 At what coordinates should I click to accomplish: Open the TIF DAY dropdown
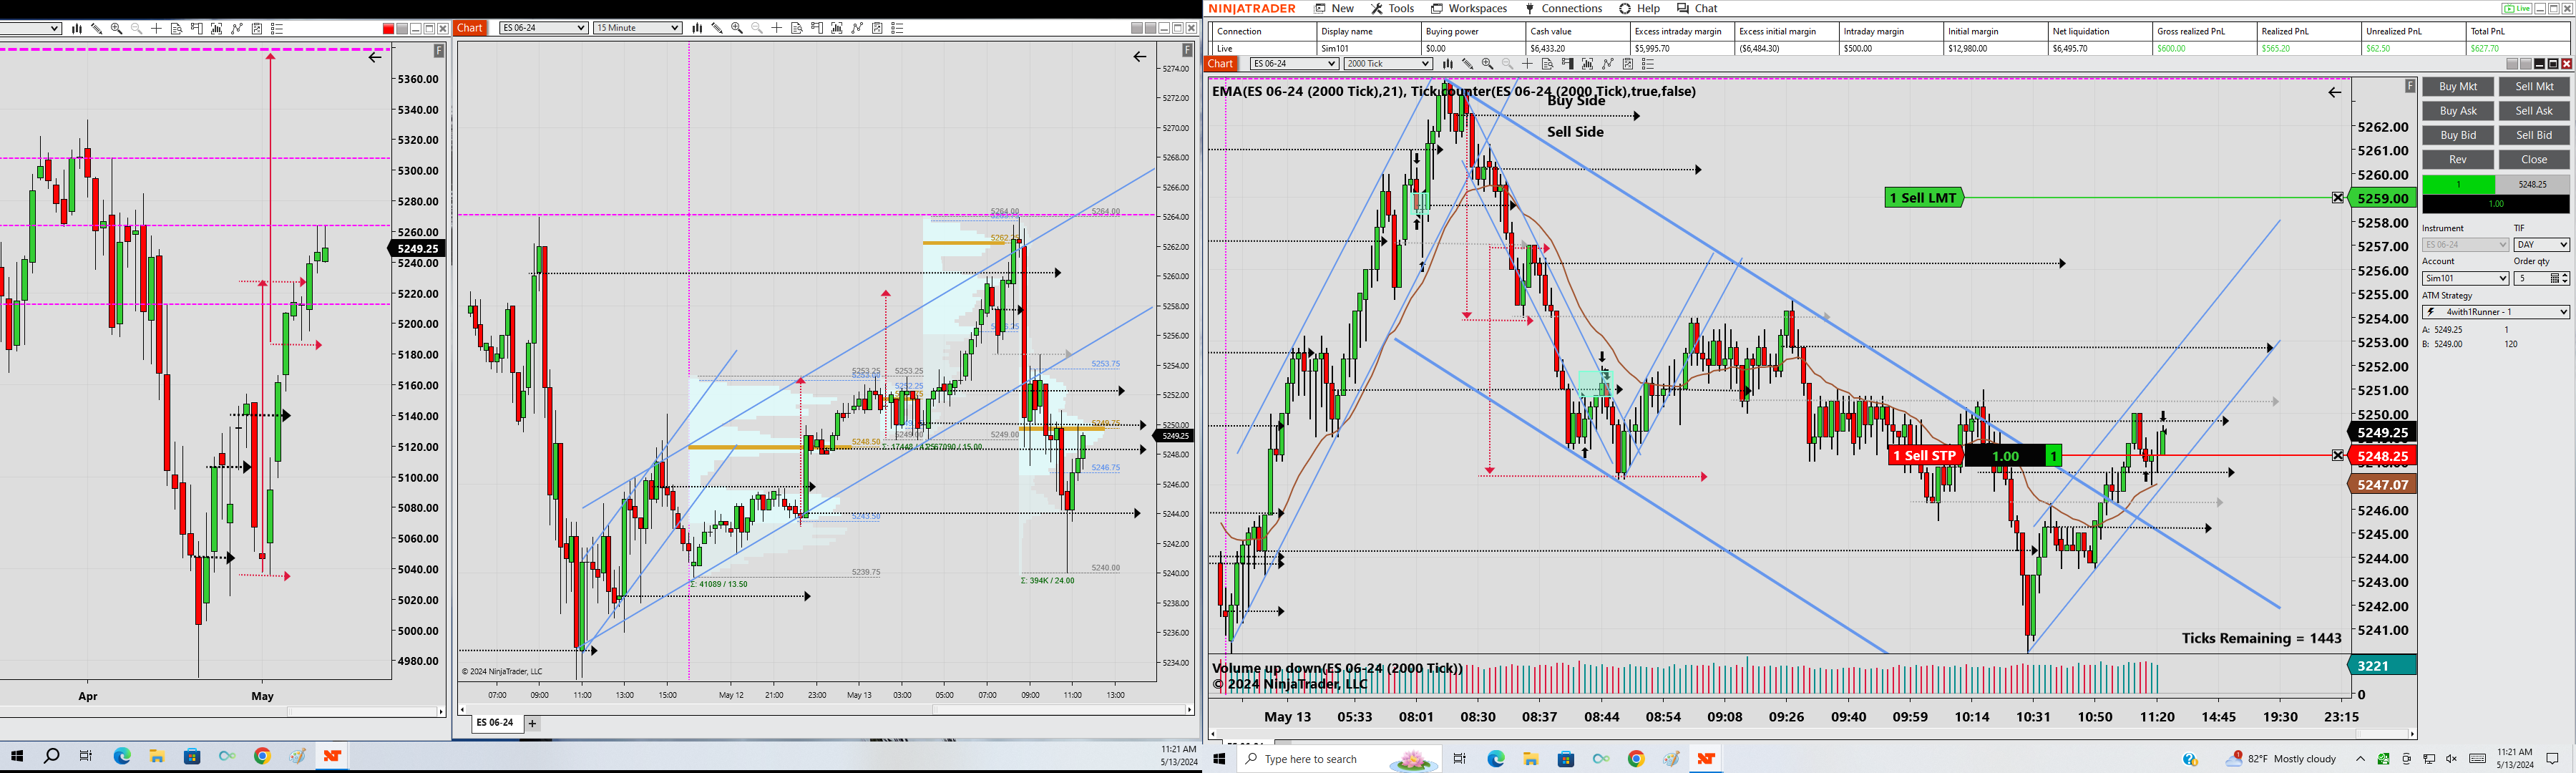pos(2541,245)
